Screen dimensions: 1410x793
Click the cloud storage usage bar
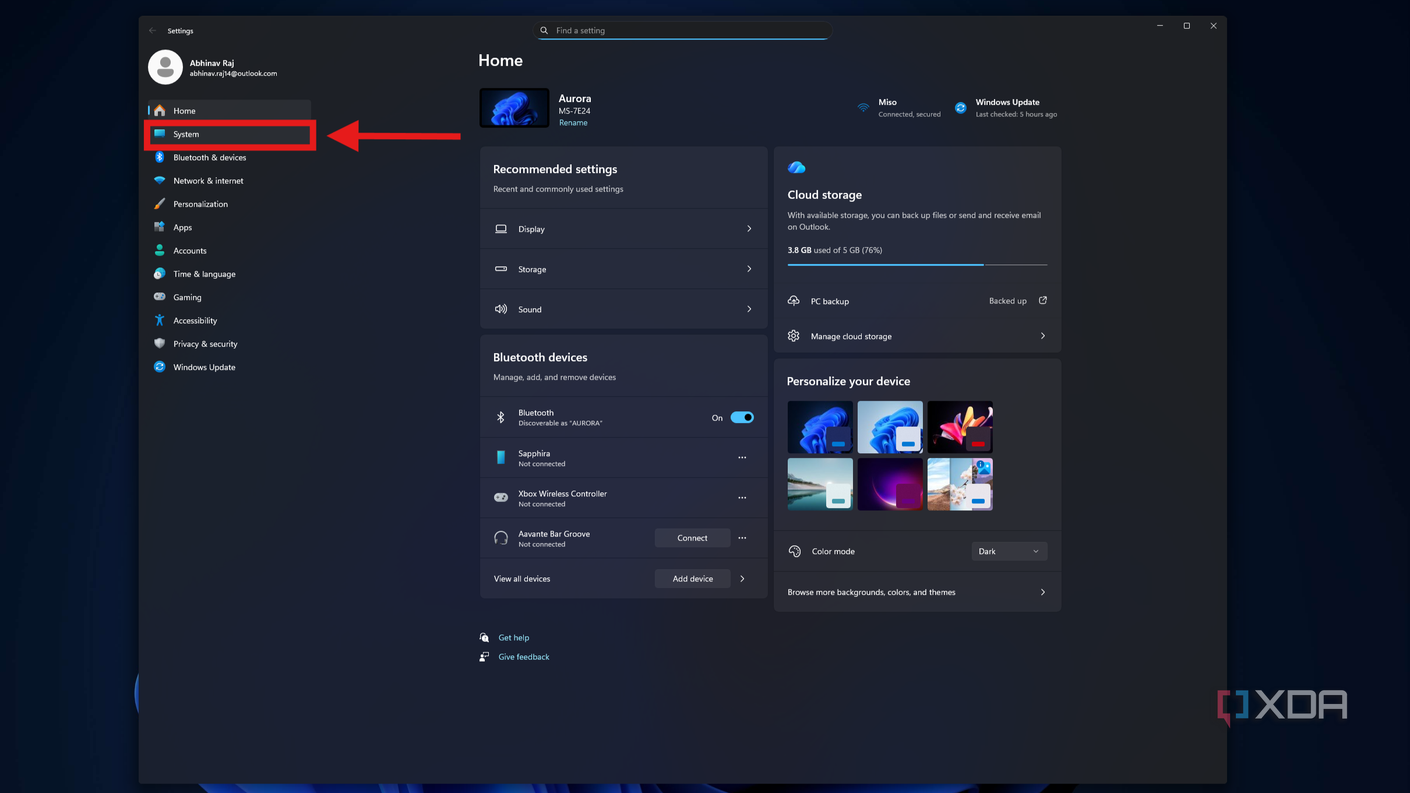(917, 264)
